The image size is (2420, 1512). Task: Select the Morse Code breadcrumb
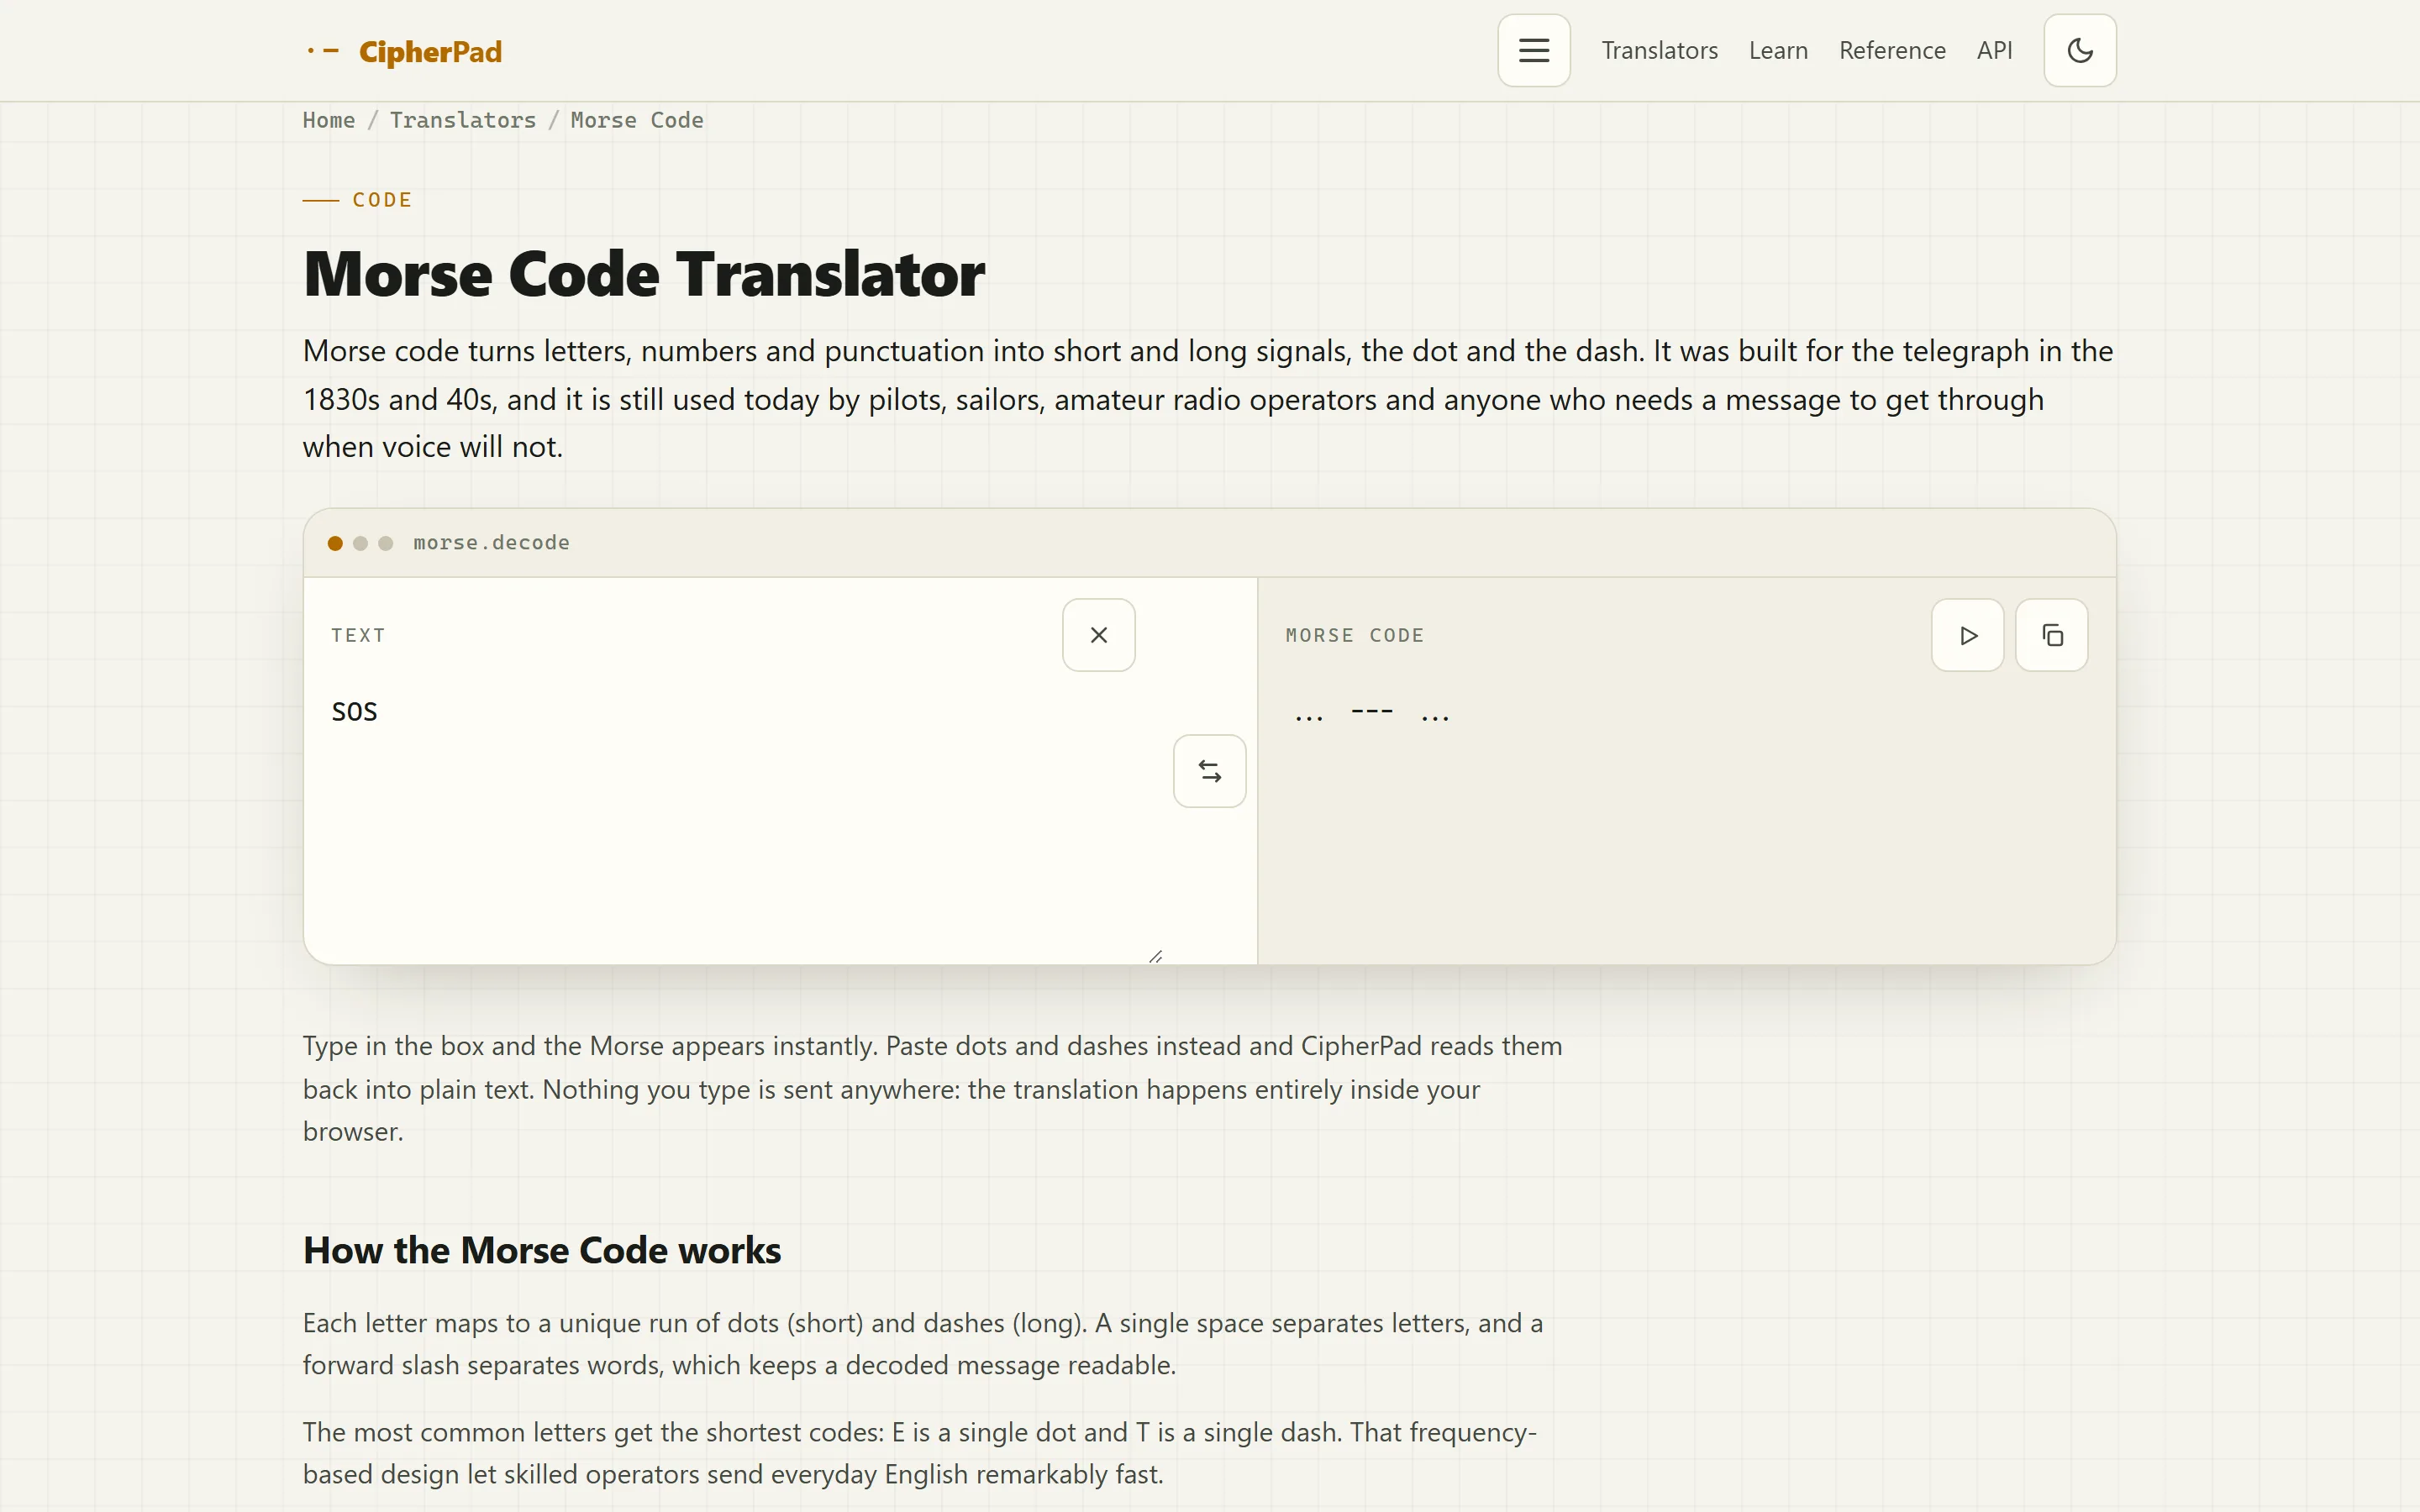click(x=637, y=120)
